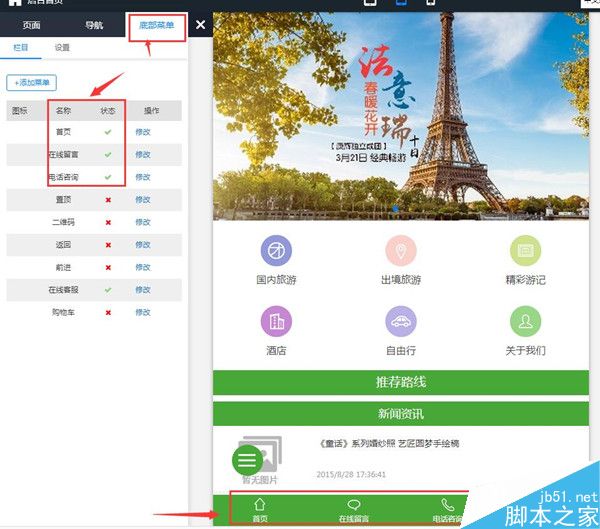
Task: Tap the 电话咨询 phone icon
Action: coord(447,505)
